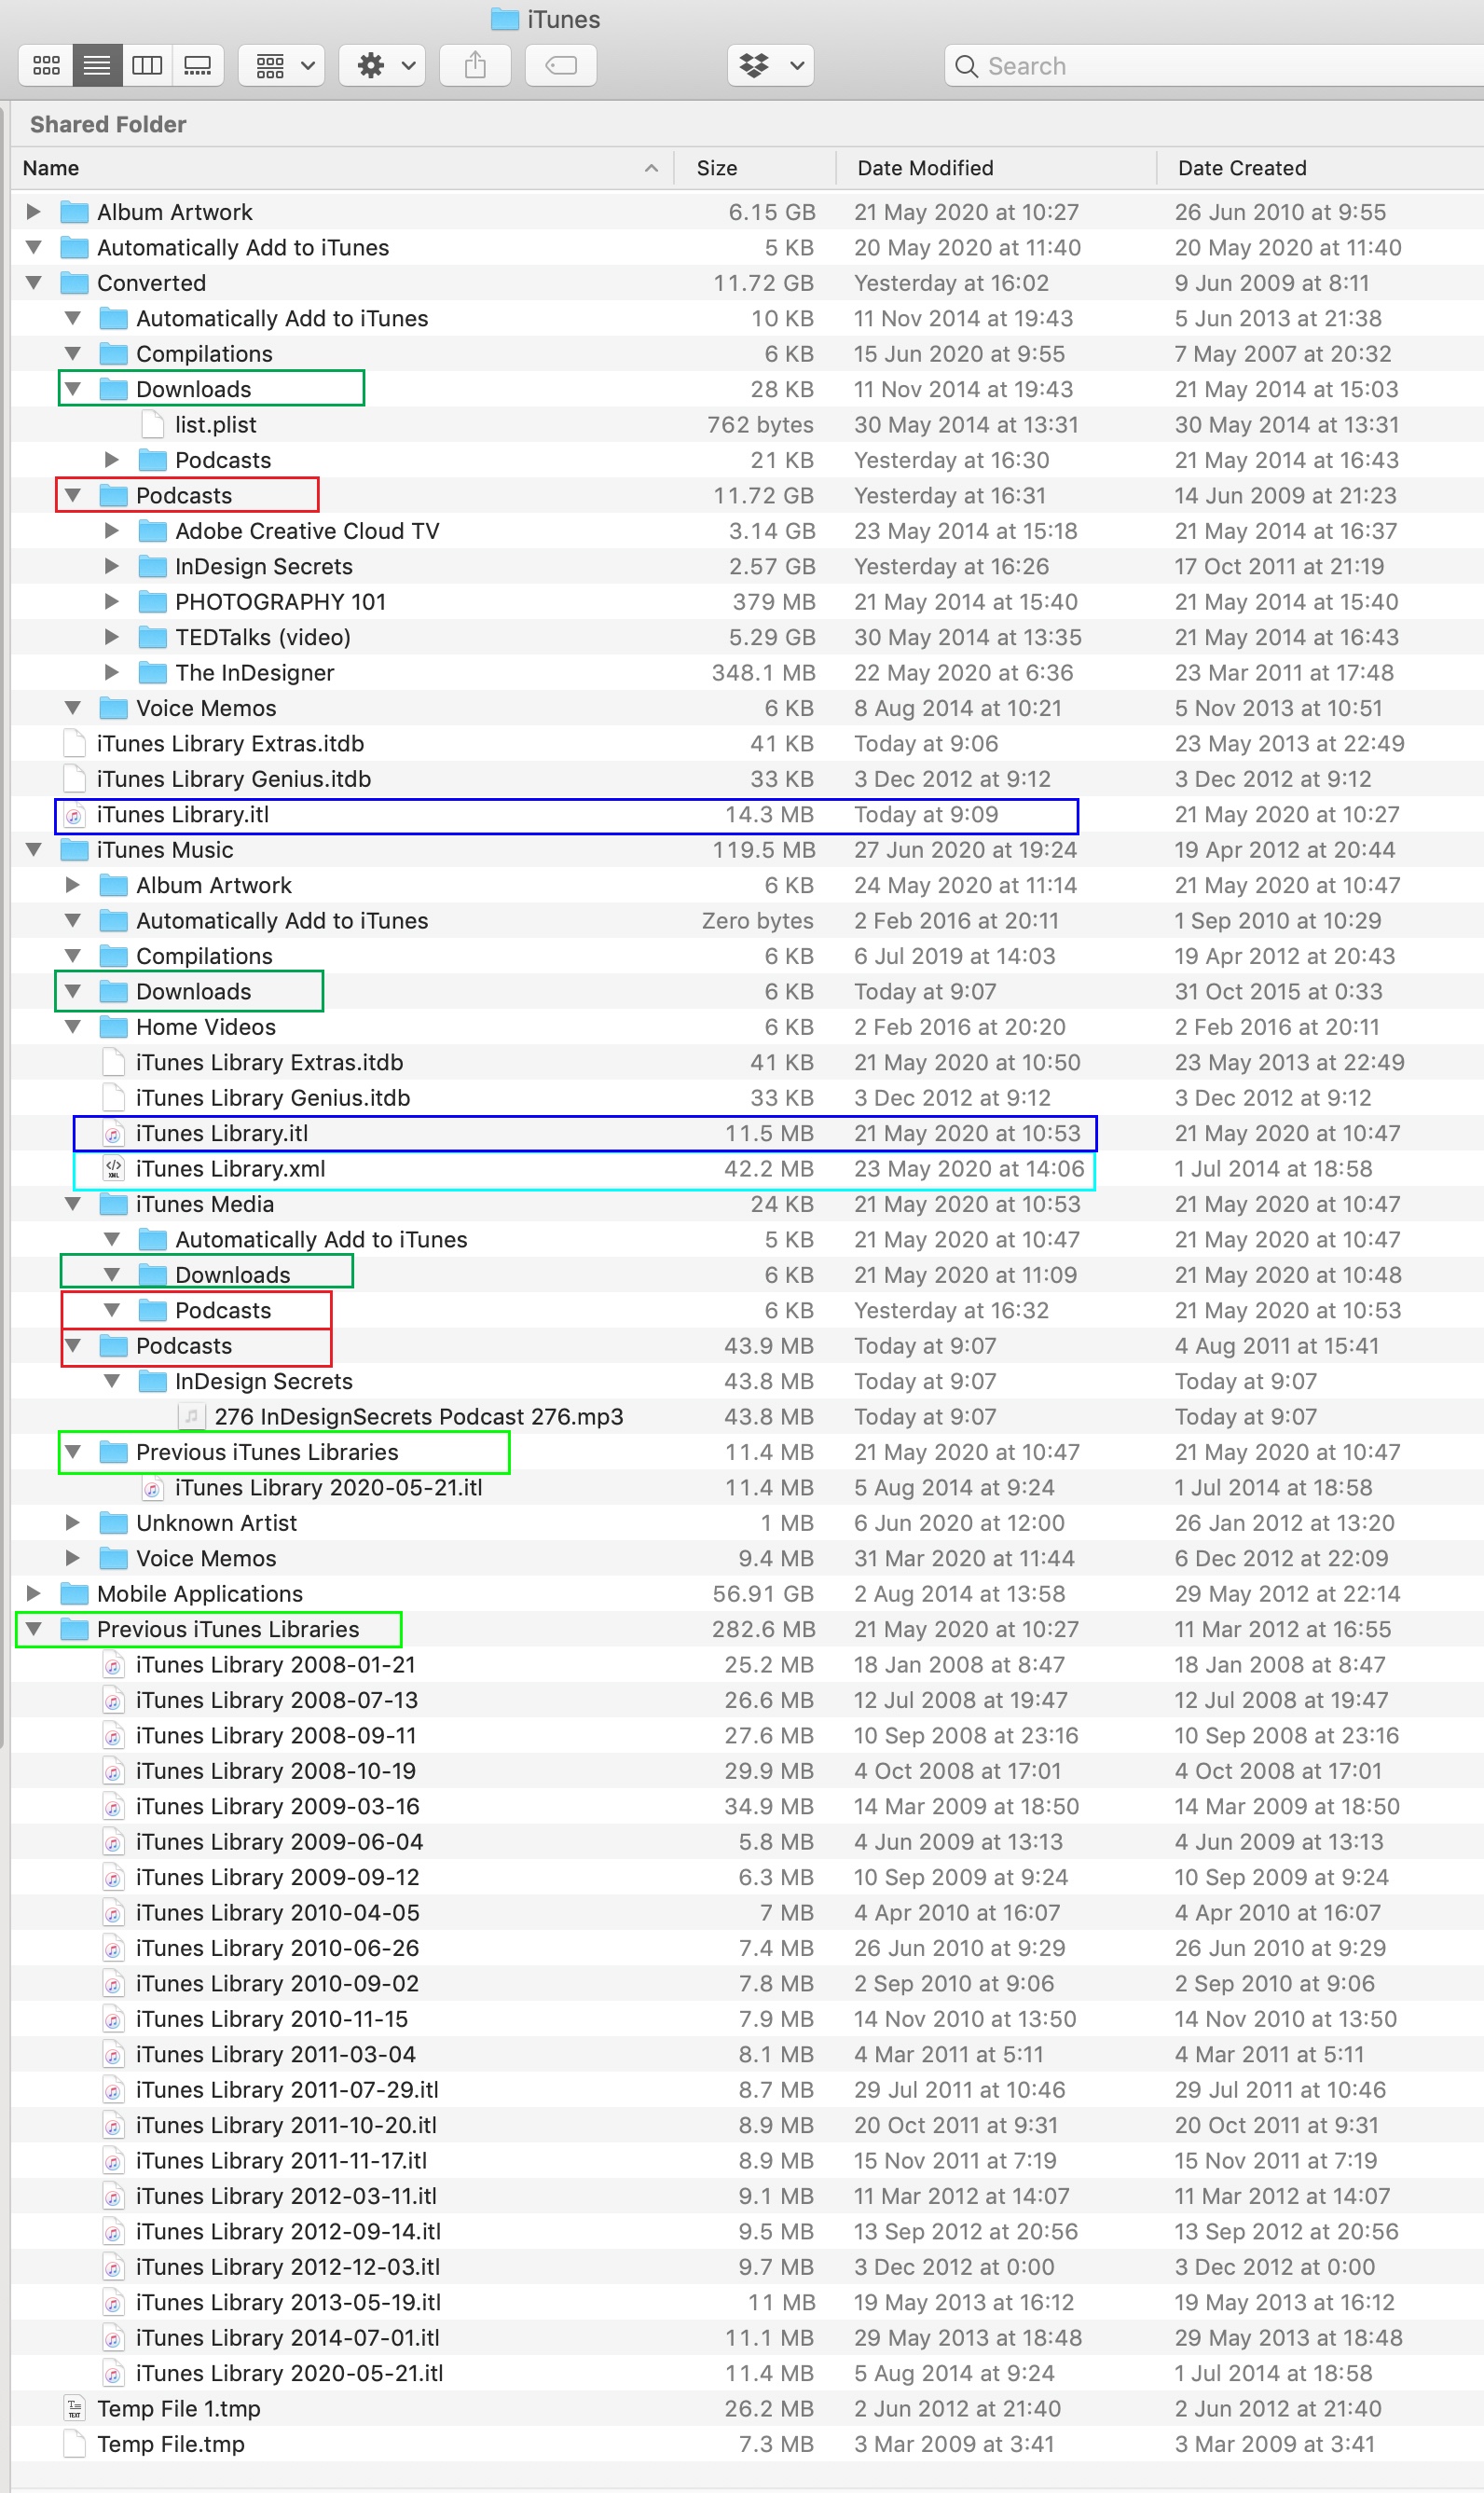Select iTunes Library 2010-11-15 file icon
Viewport: 1484px width, 2493px height.
tap(114, 2020)
